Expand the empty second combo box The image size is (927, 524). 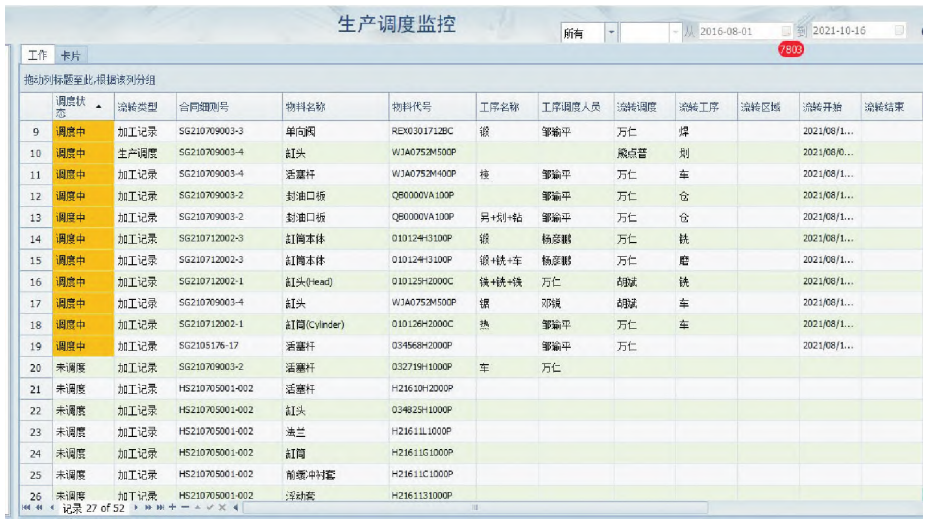tap(673, 32)
